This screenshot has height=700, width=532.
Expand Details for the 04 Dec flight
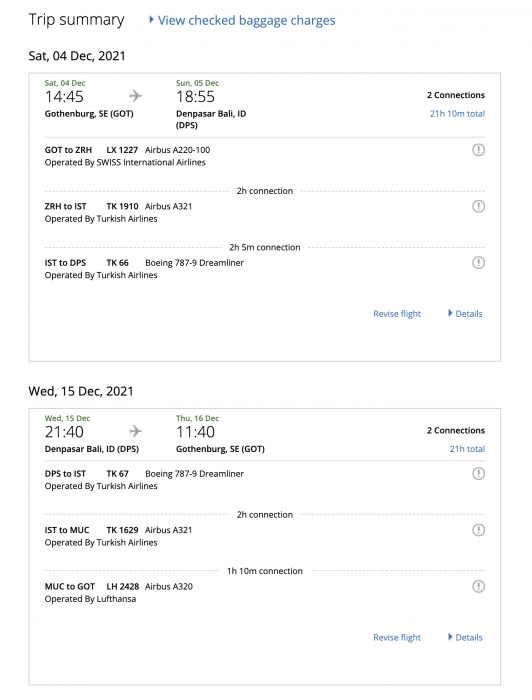tap(466, 313)
